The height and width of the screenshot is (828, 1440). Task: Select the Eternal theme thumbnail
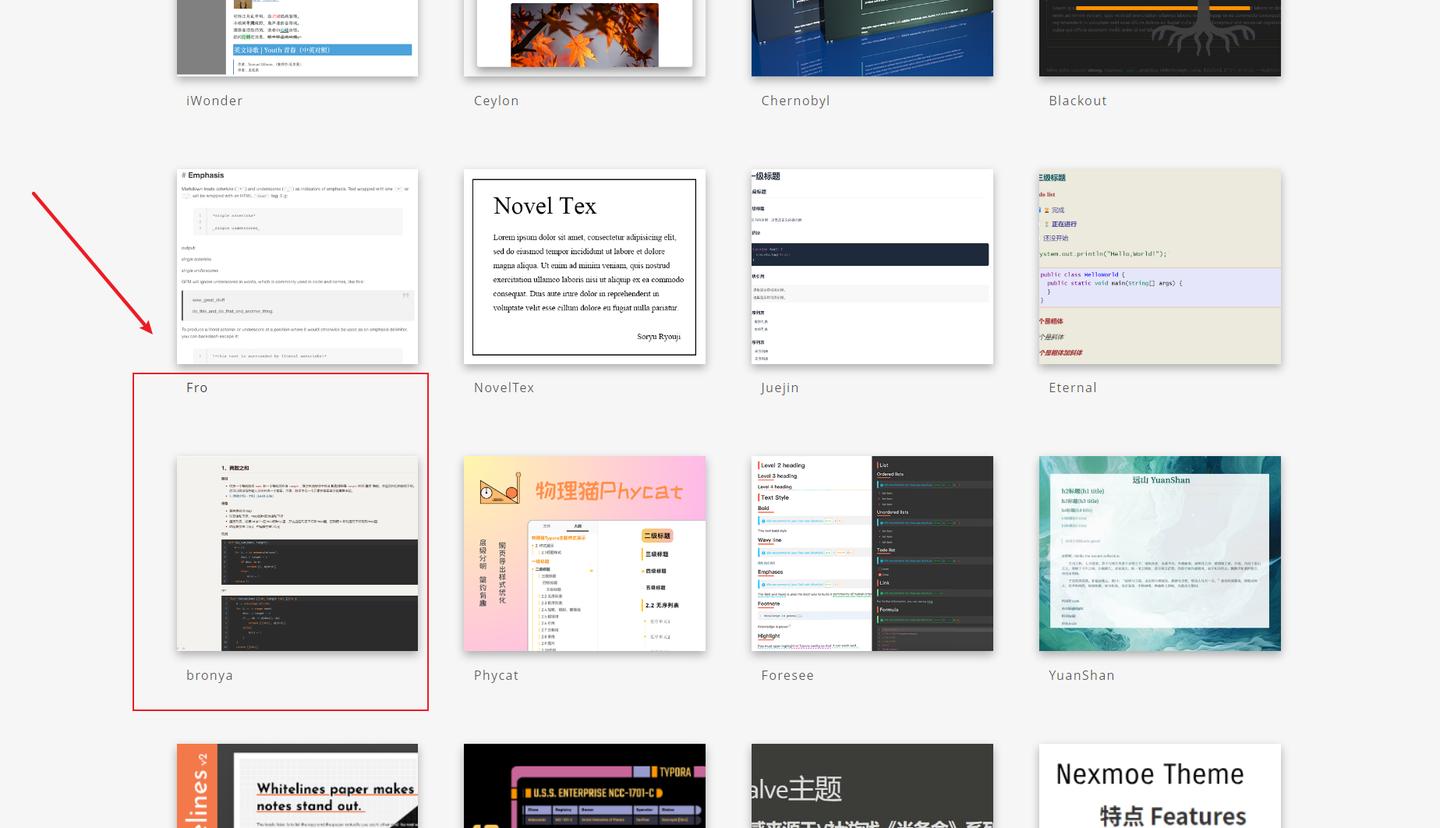click(x=1160, y=266)
